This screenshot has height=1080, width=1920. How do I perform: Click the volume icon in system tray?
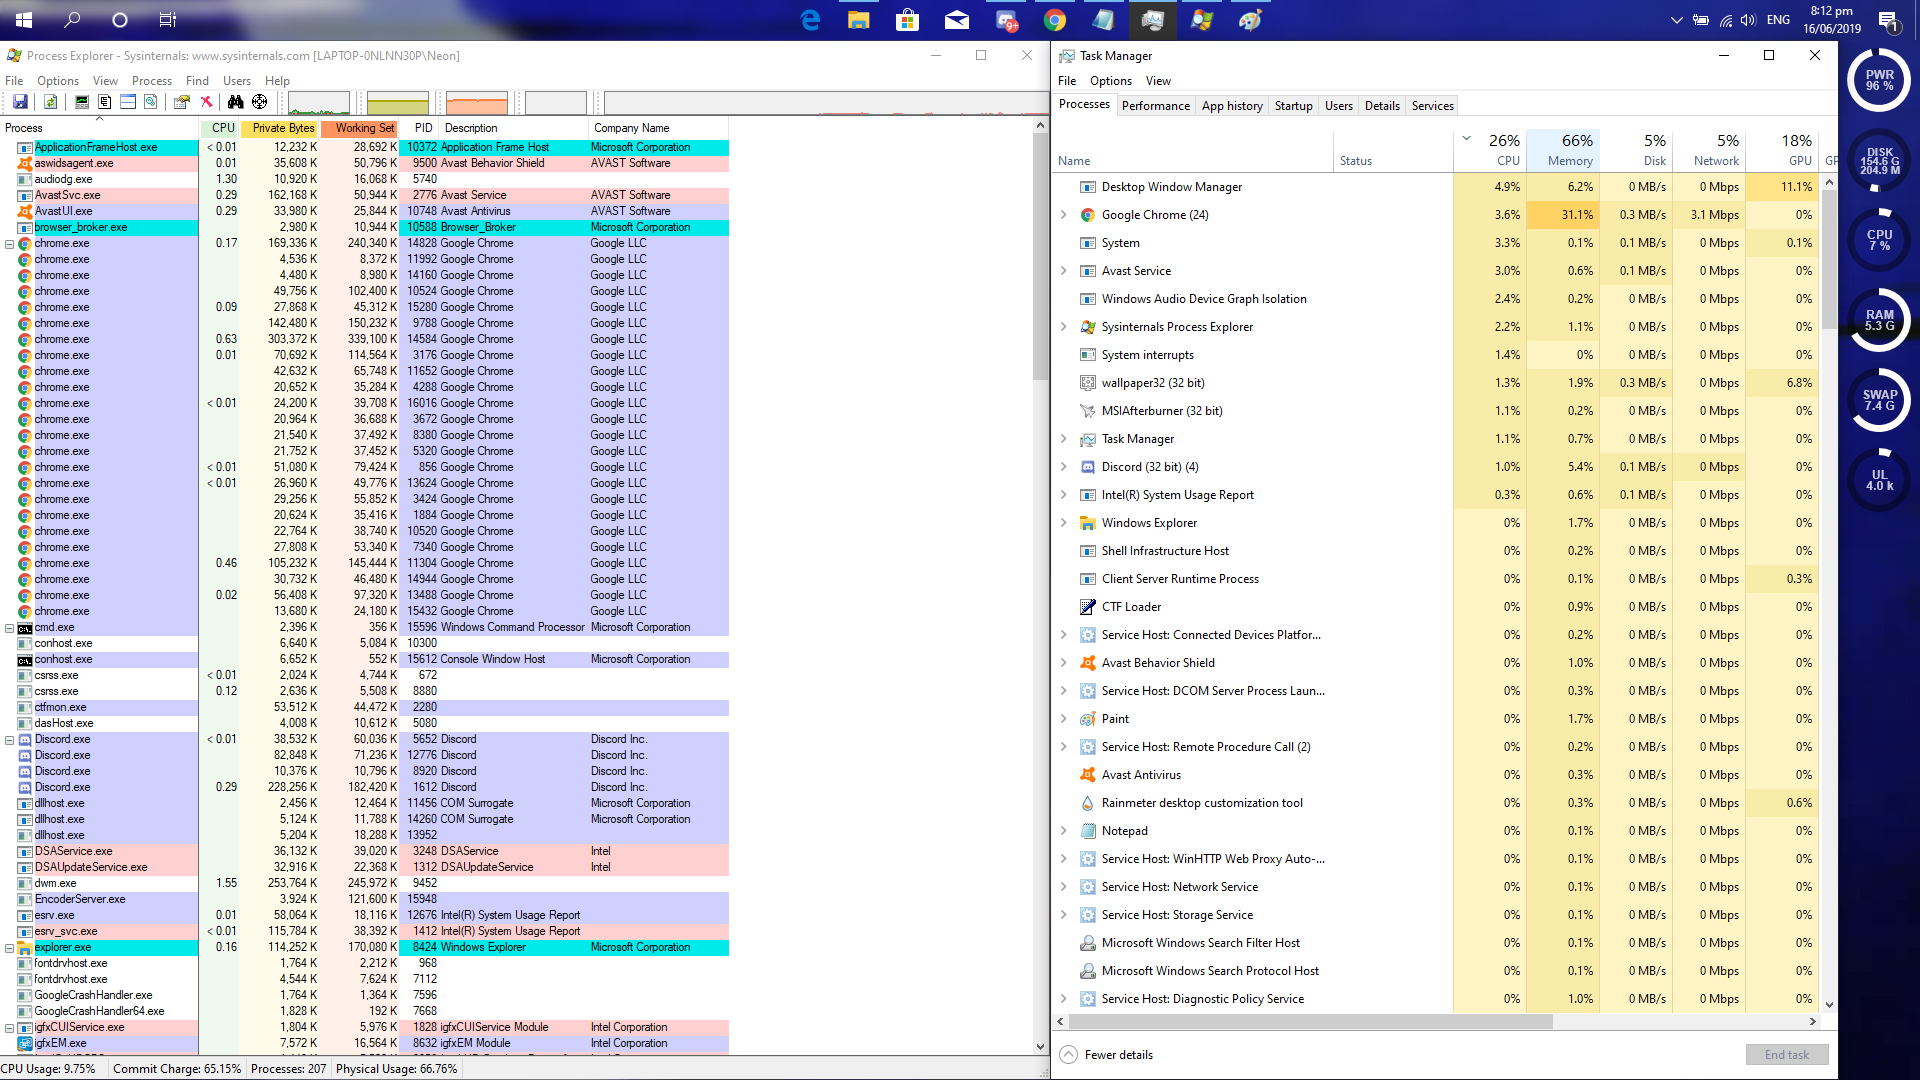[x=1748, y=20]
